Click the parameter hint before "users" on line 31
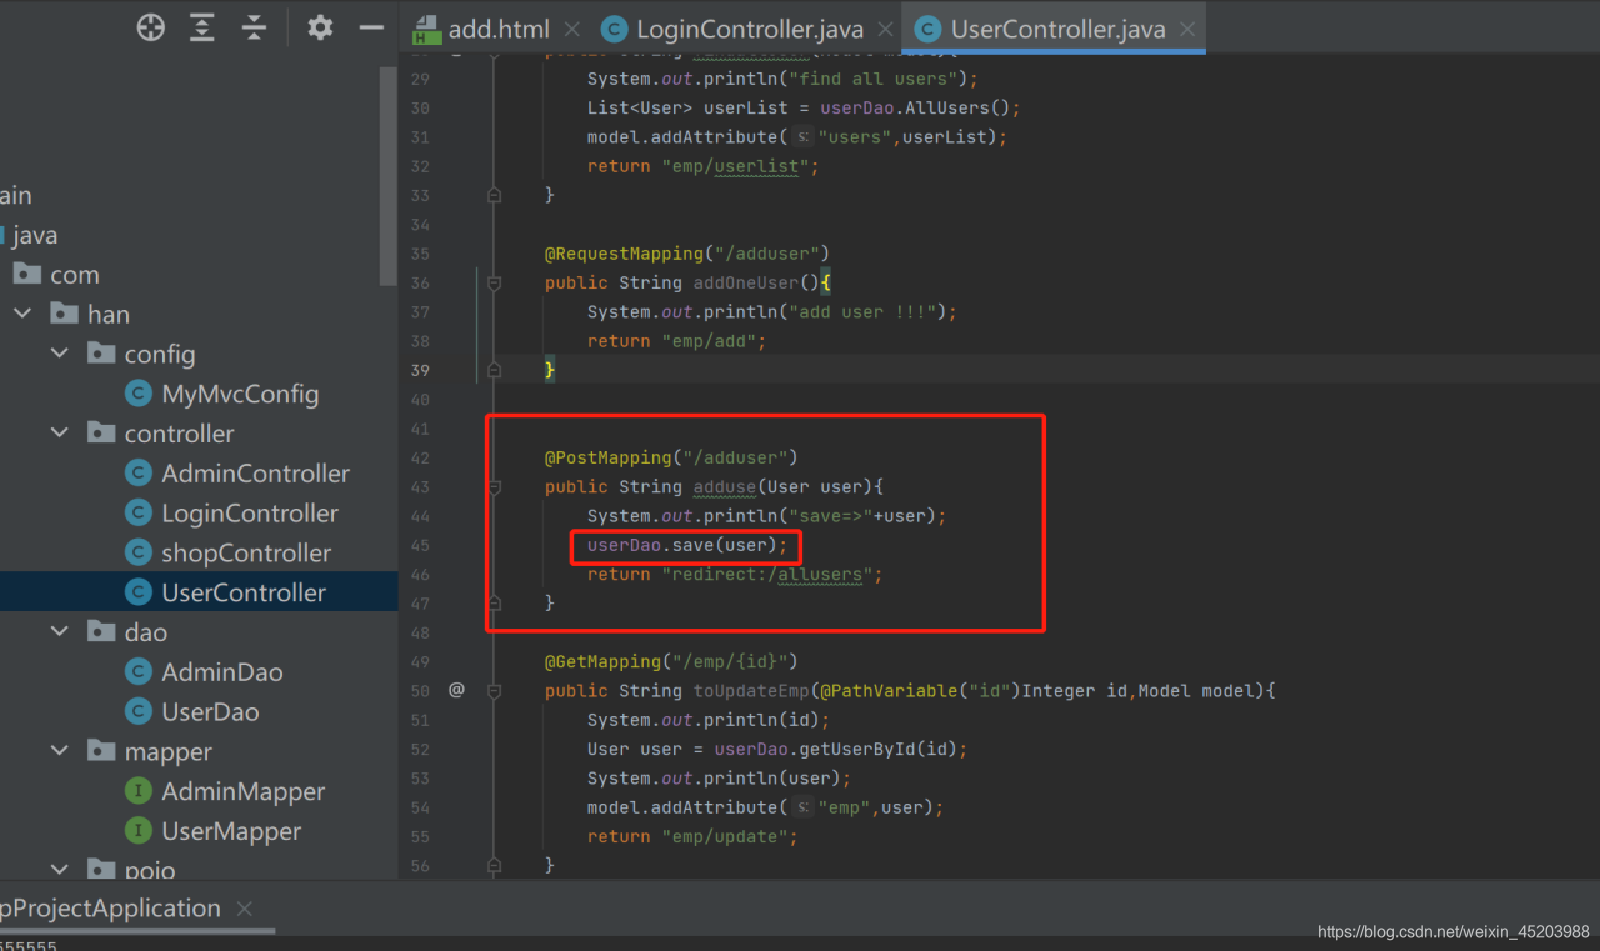1600x951 pixels. [803, 137]
